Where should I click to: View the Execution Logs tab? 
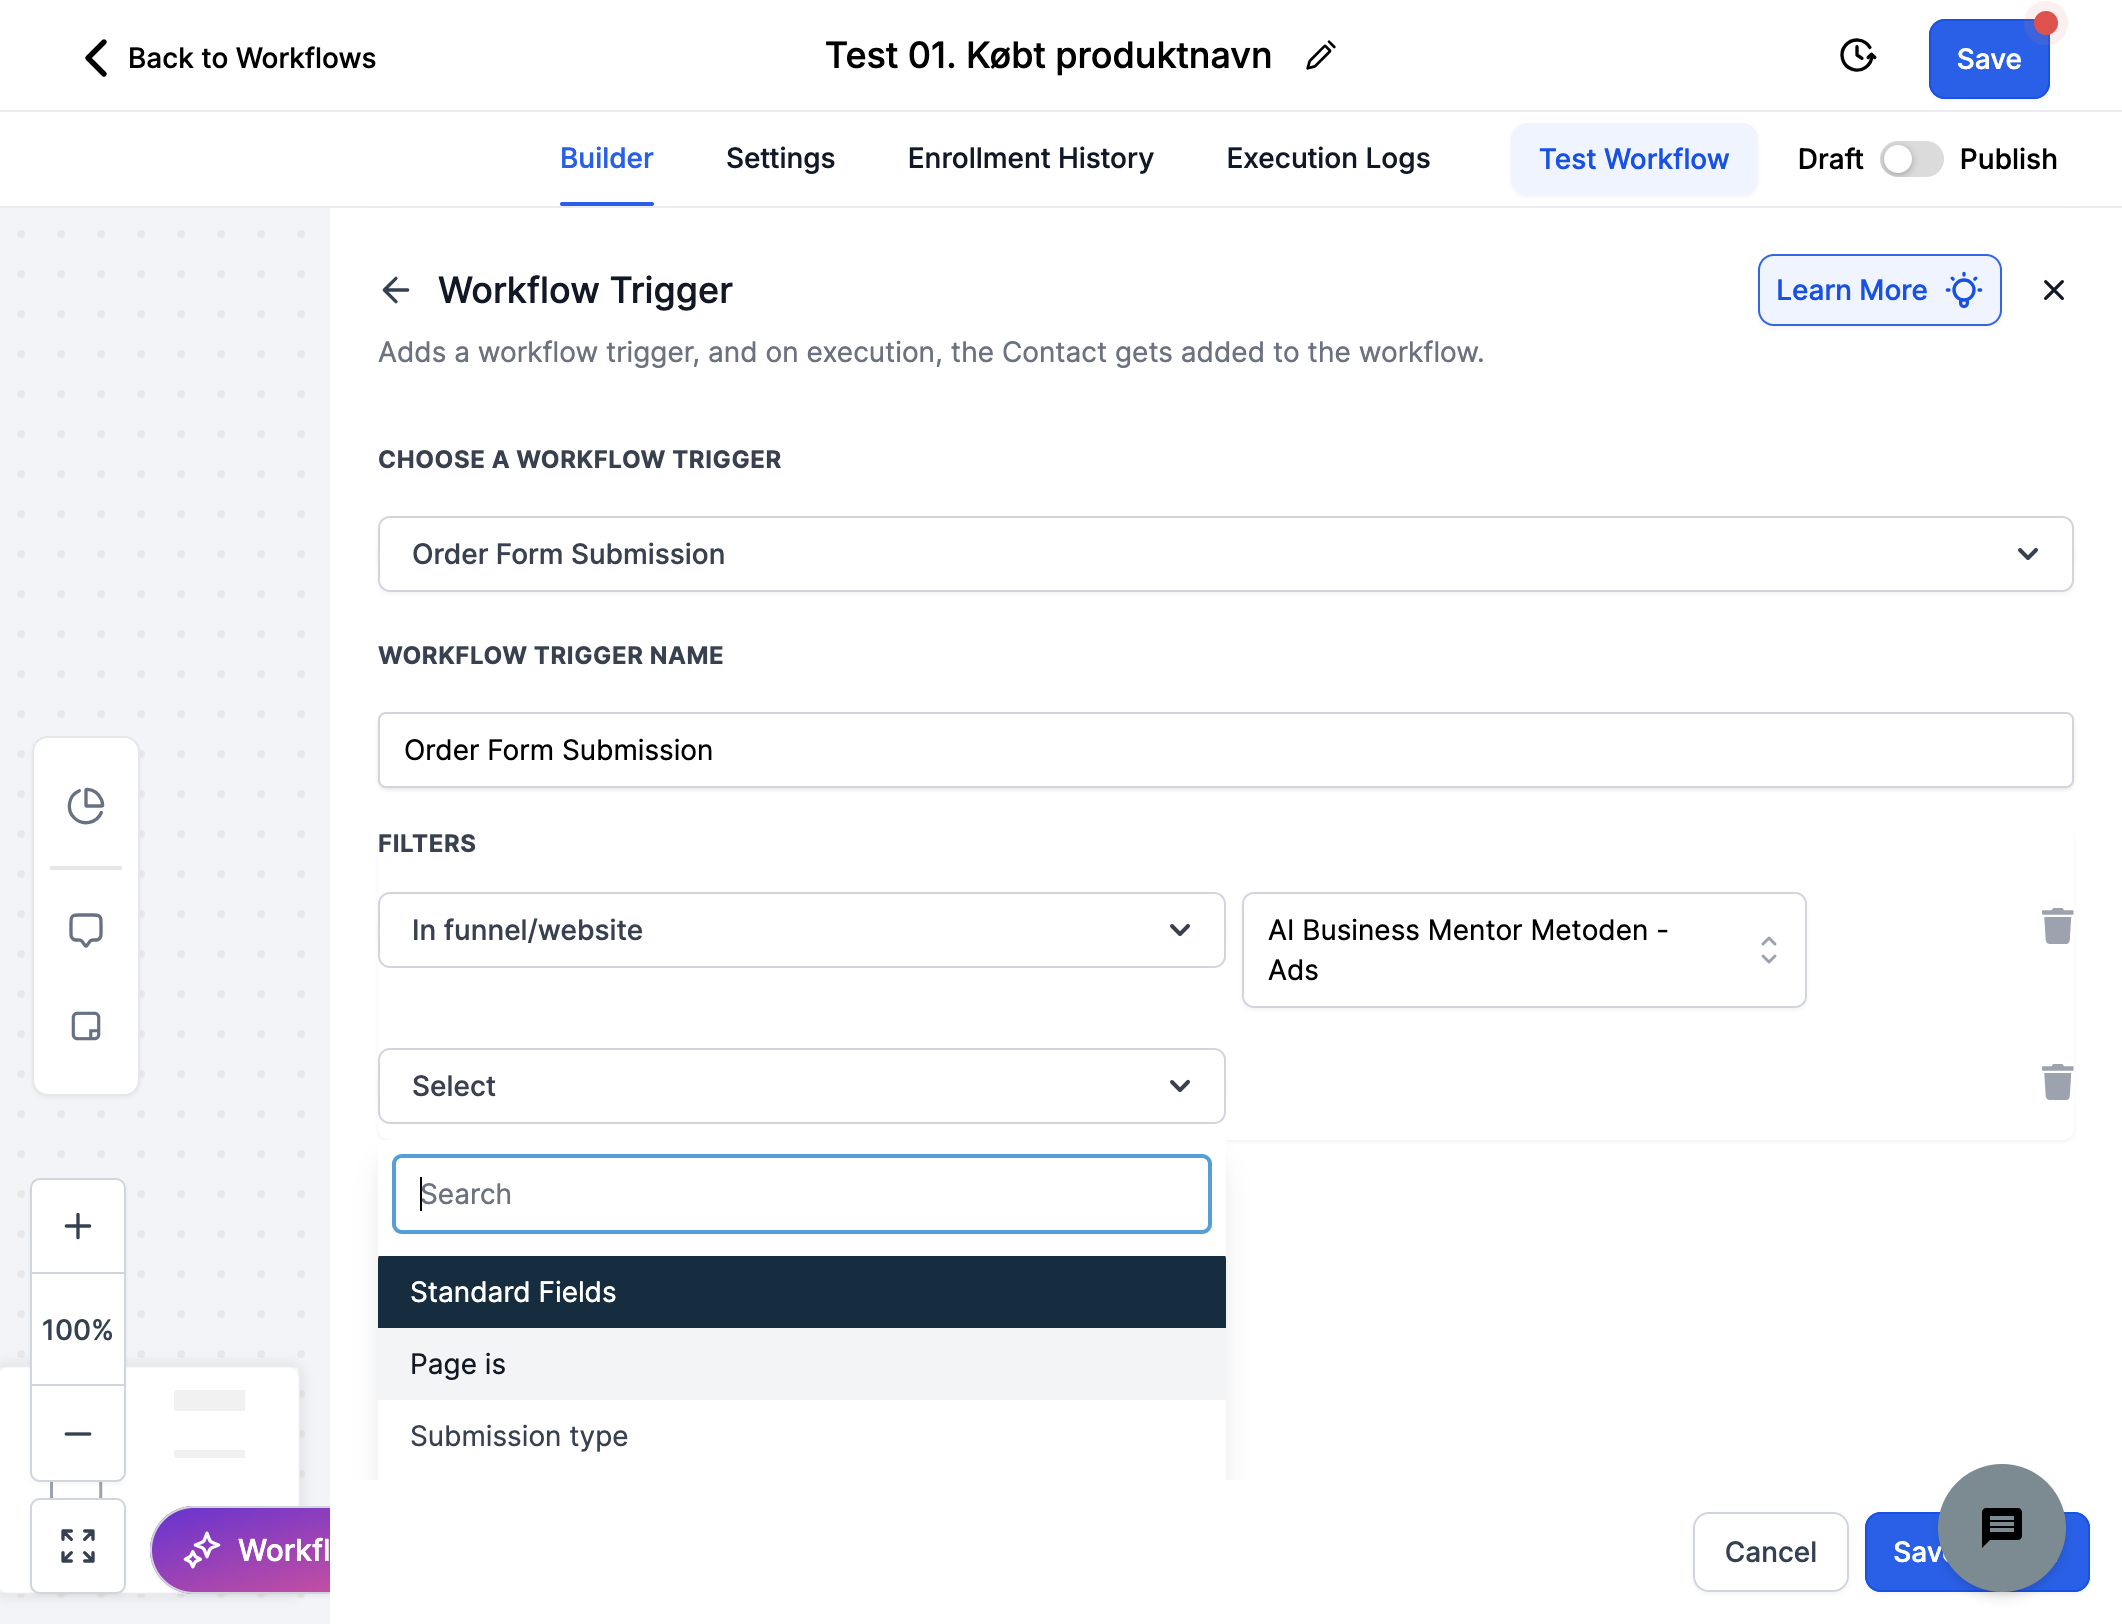[x=1328, y=158]
